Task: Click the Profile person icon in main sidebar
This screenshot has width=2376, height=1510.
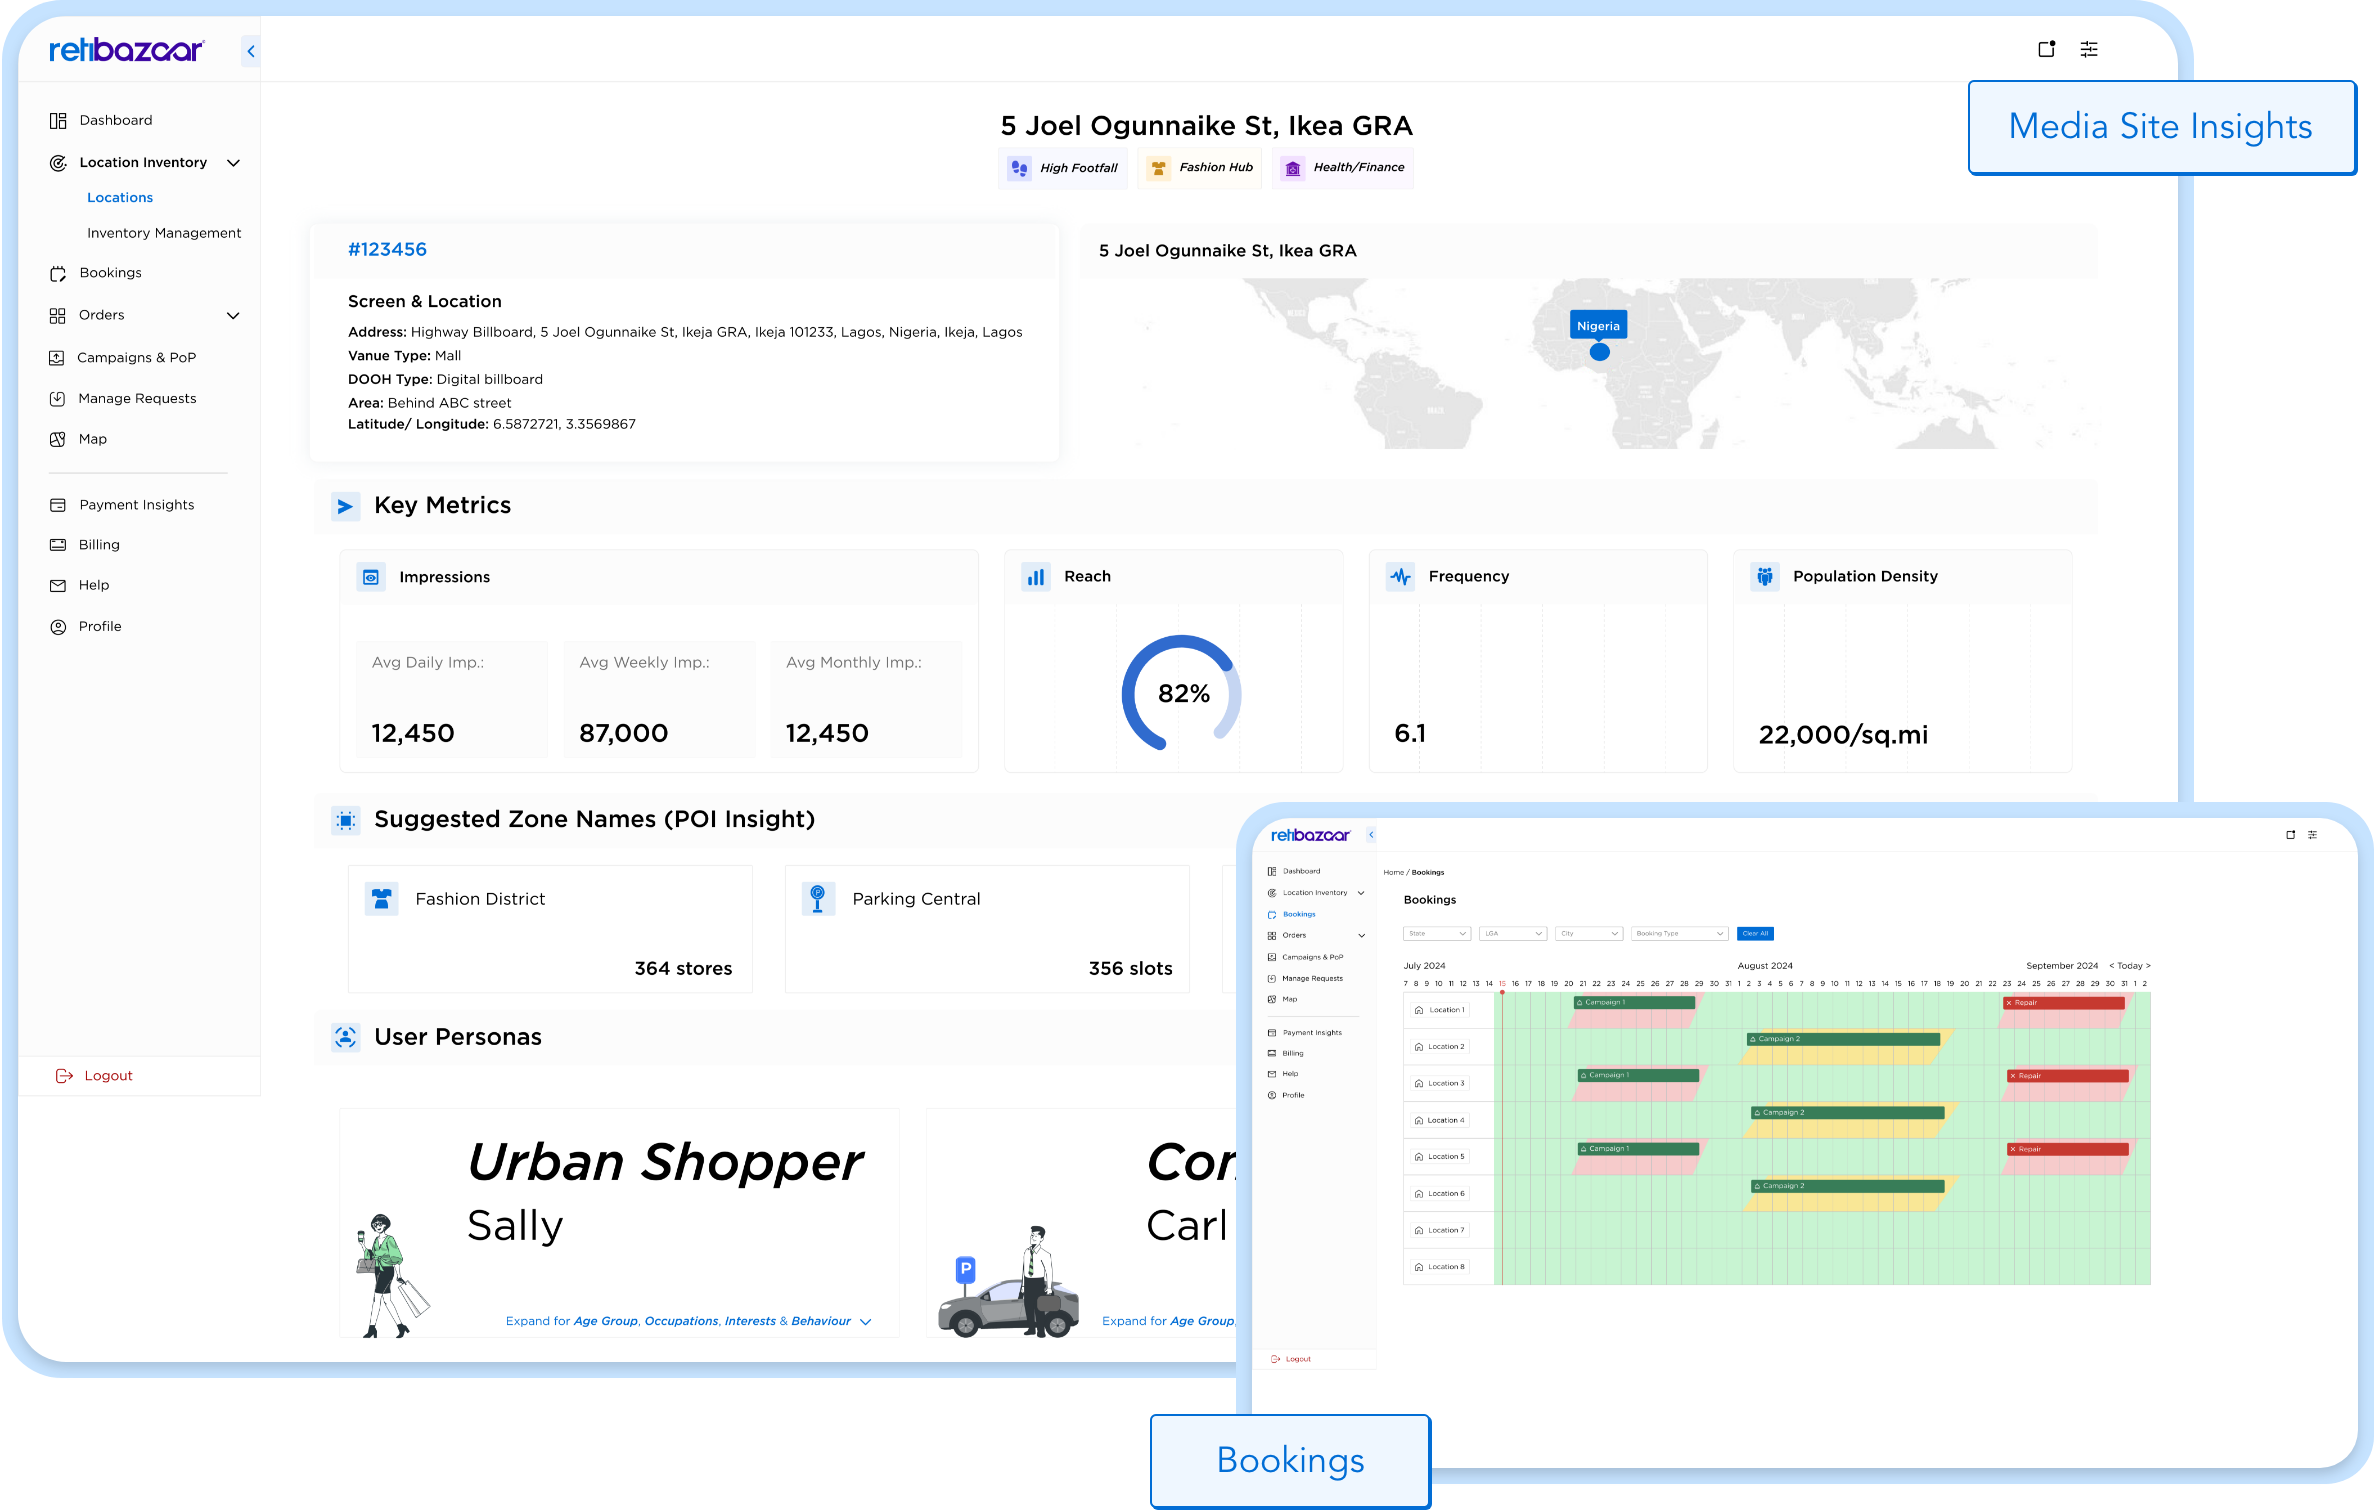Action: [x=58, y=627]
